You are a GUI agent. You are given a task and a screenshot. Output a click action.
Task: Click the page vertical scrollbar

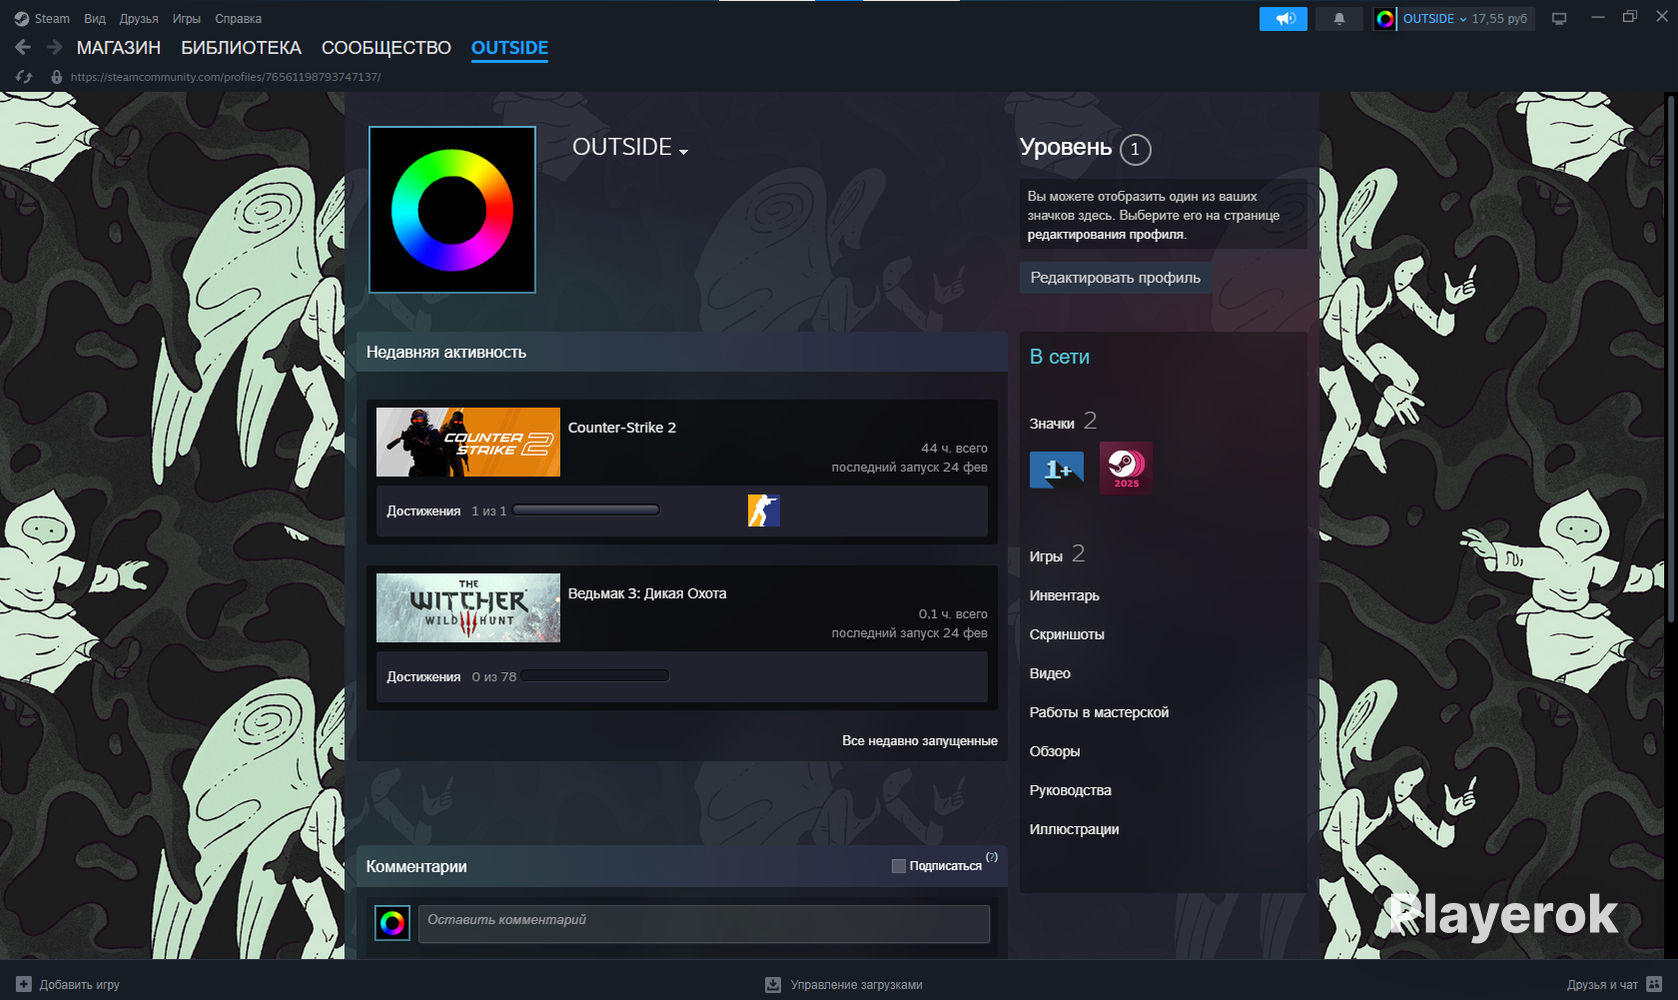(1670, 360)
